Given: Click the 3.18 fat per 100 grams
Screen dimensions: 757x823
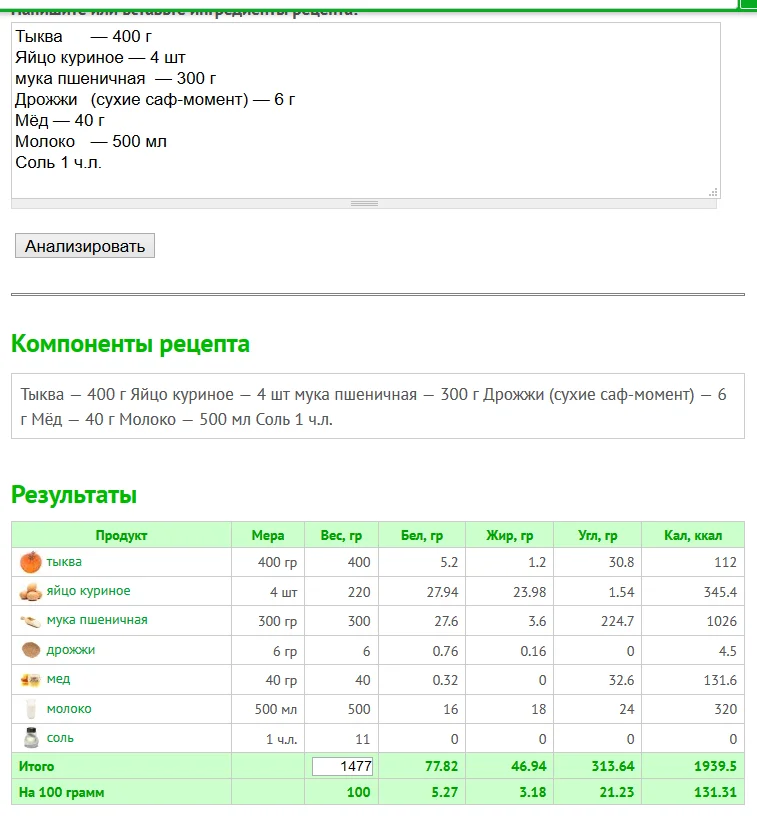Looking at the screenshot, I should pyautogui.click(x=532, y=792).
